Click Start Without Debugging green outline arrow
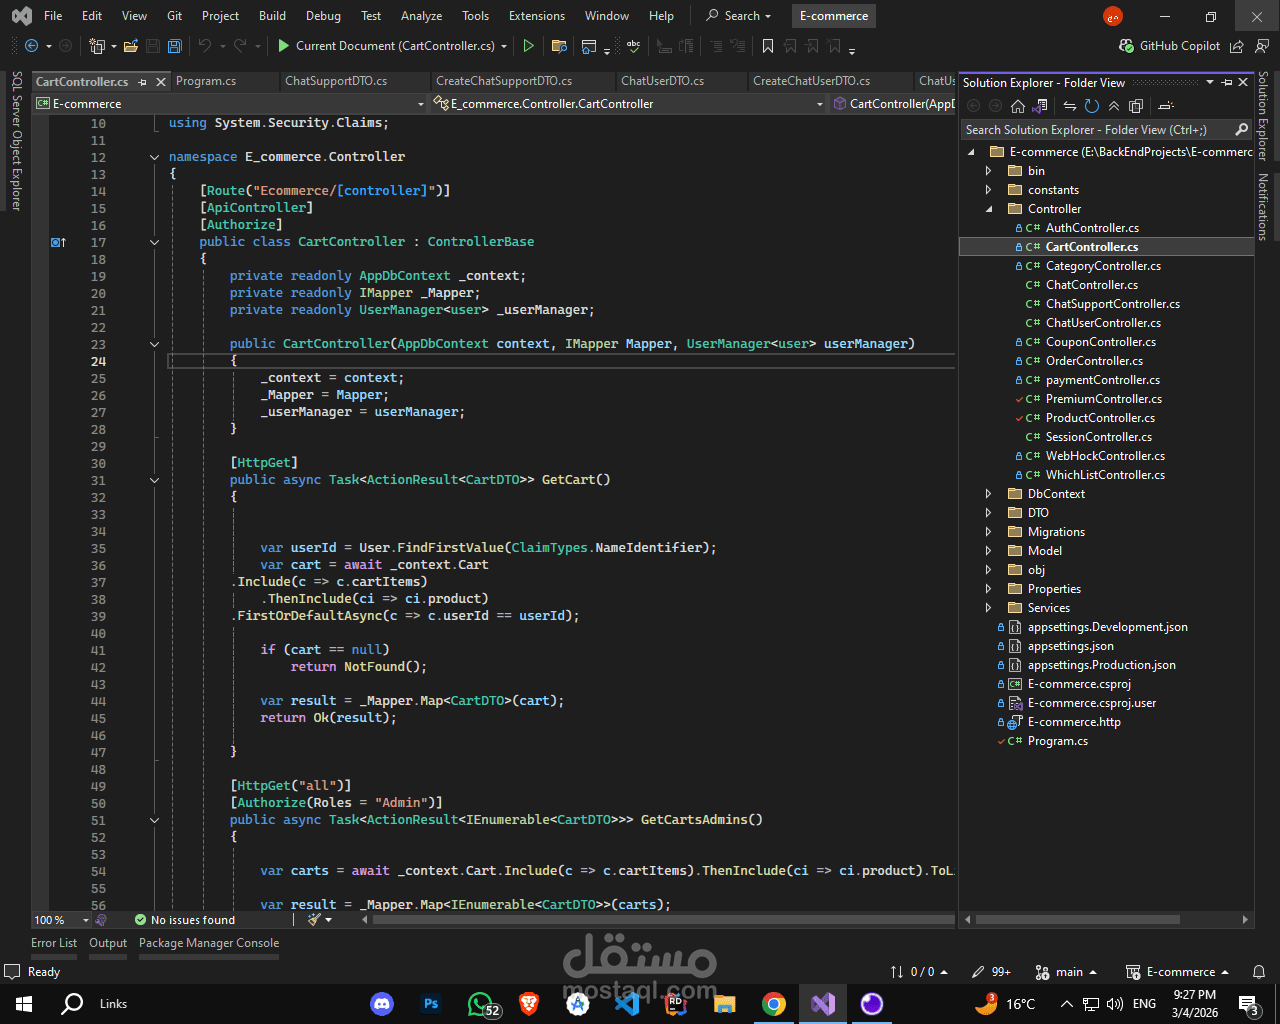Viewport: 1280px width, 1024px height. [x=528, y=46]
